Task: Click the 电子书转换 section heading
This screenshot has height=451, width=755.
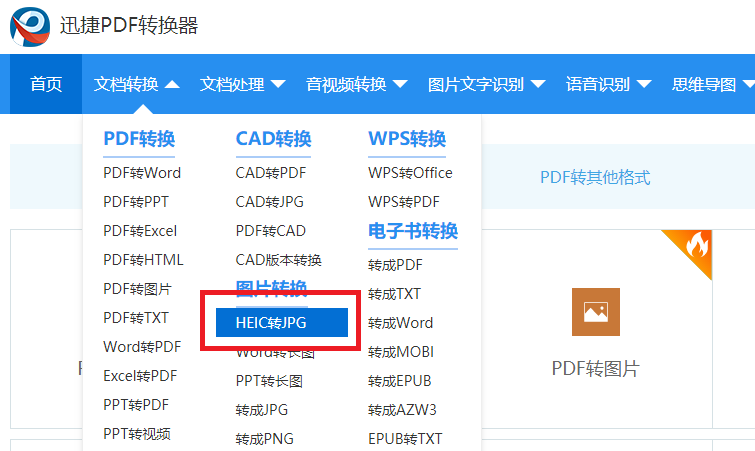Action: [413, 232]
